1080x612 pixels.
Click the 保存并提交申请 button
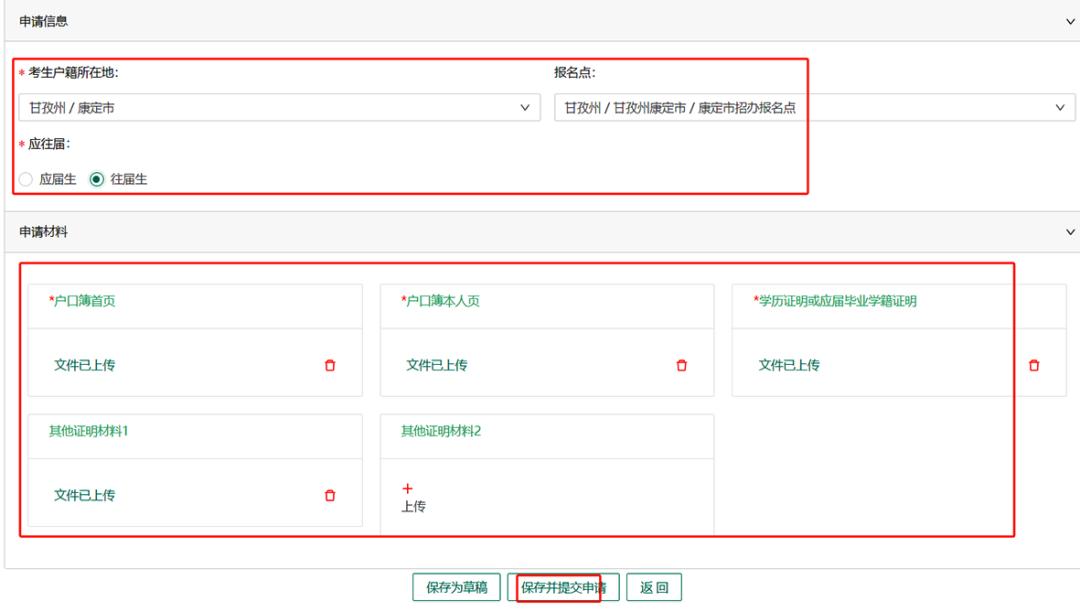click(563, 588)
